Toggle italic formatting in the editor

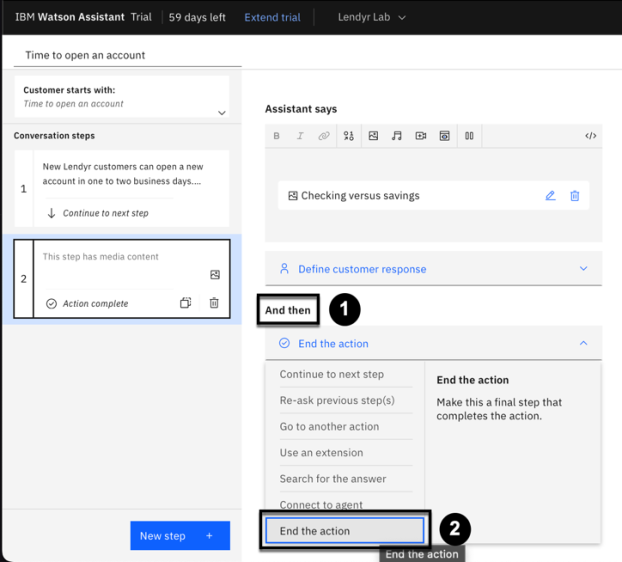[x=300, y=136]
